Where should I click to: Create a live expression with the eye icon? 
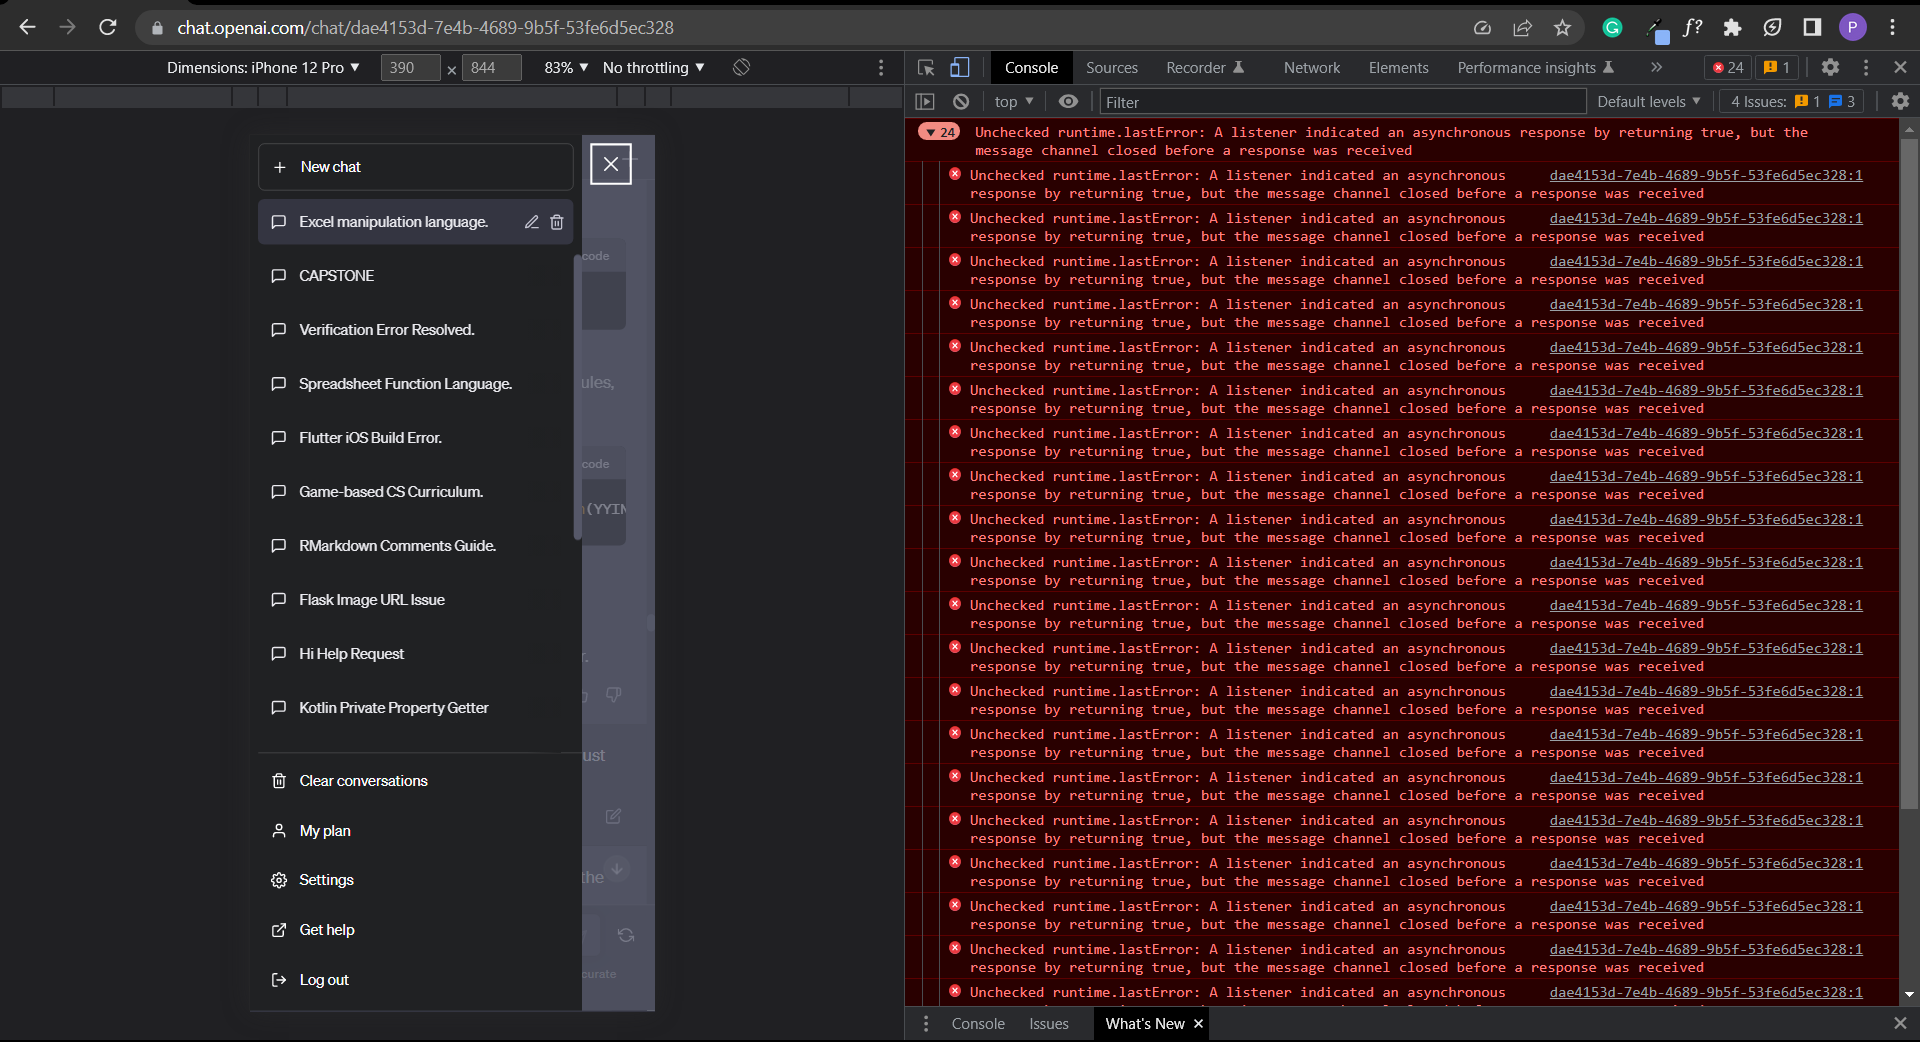pyautogui.click(x=1068, y=101)
